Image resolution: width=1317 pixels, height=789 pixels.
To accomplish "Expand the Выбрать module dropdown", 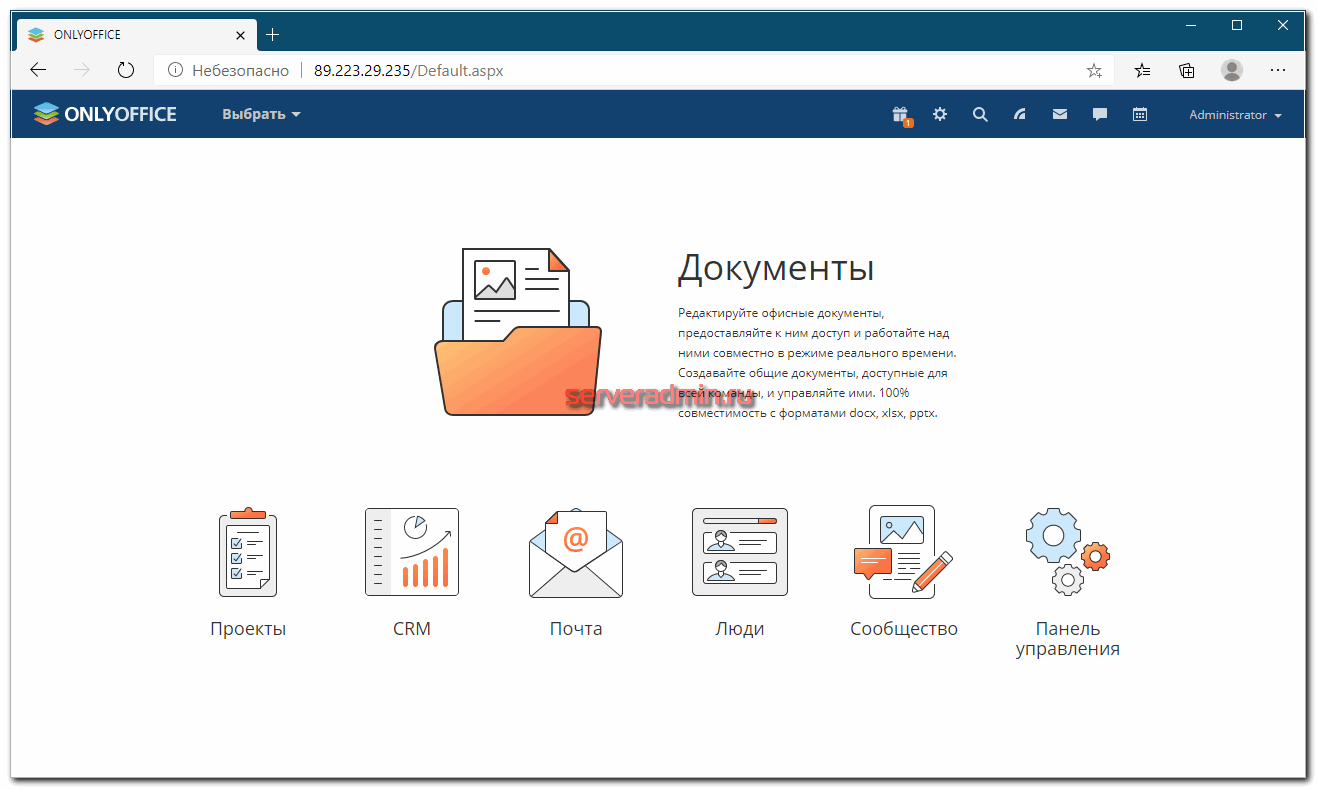I will 261,115.
